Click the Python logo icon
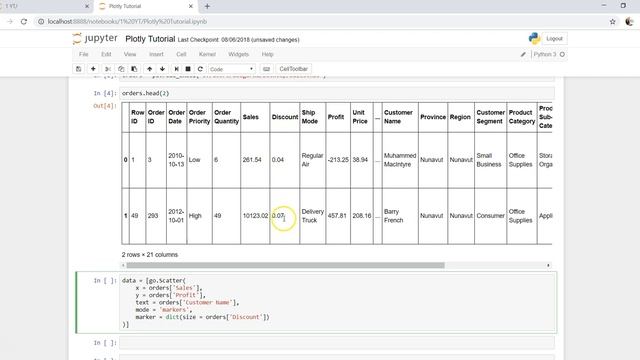640x360 pixels. pyautogui.click(x=534, y=38)
